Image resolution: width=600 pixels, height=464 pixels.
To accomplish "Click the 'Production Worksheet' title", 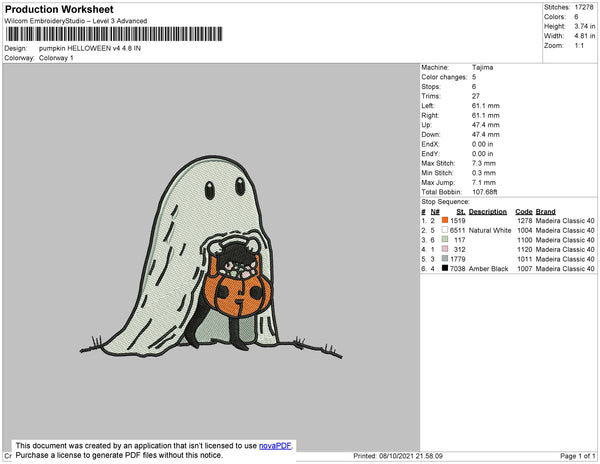I will 59,10.
